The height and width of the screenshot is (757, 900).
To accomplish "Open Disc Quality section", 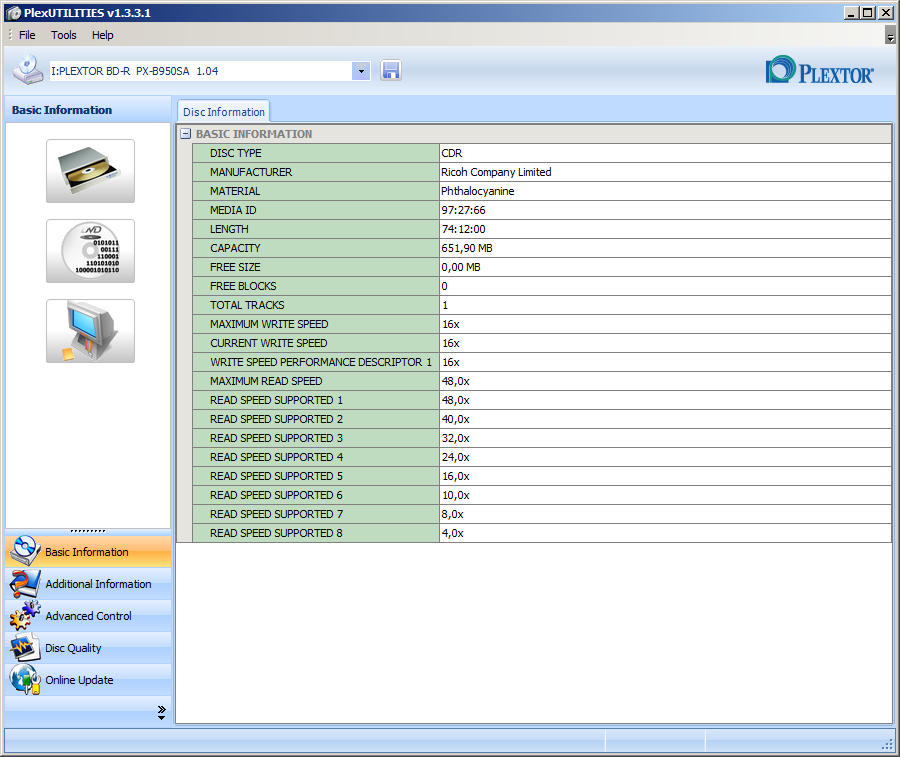I will click(x=88, y=648).
